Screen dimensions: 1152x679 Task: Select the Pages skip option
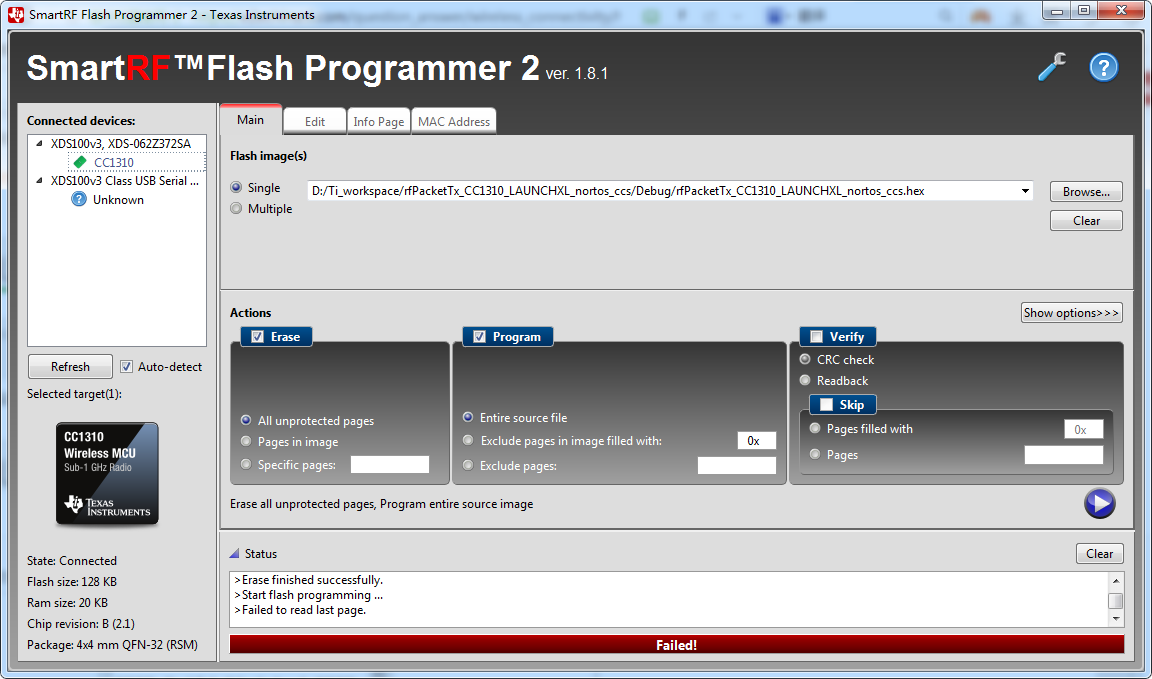click(x=815, y=455)
